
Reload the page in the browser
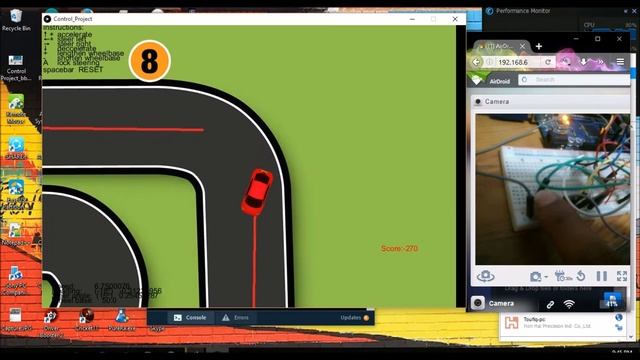point(548,62)
